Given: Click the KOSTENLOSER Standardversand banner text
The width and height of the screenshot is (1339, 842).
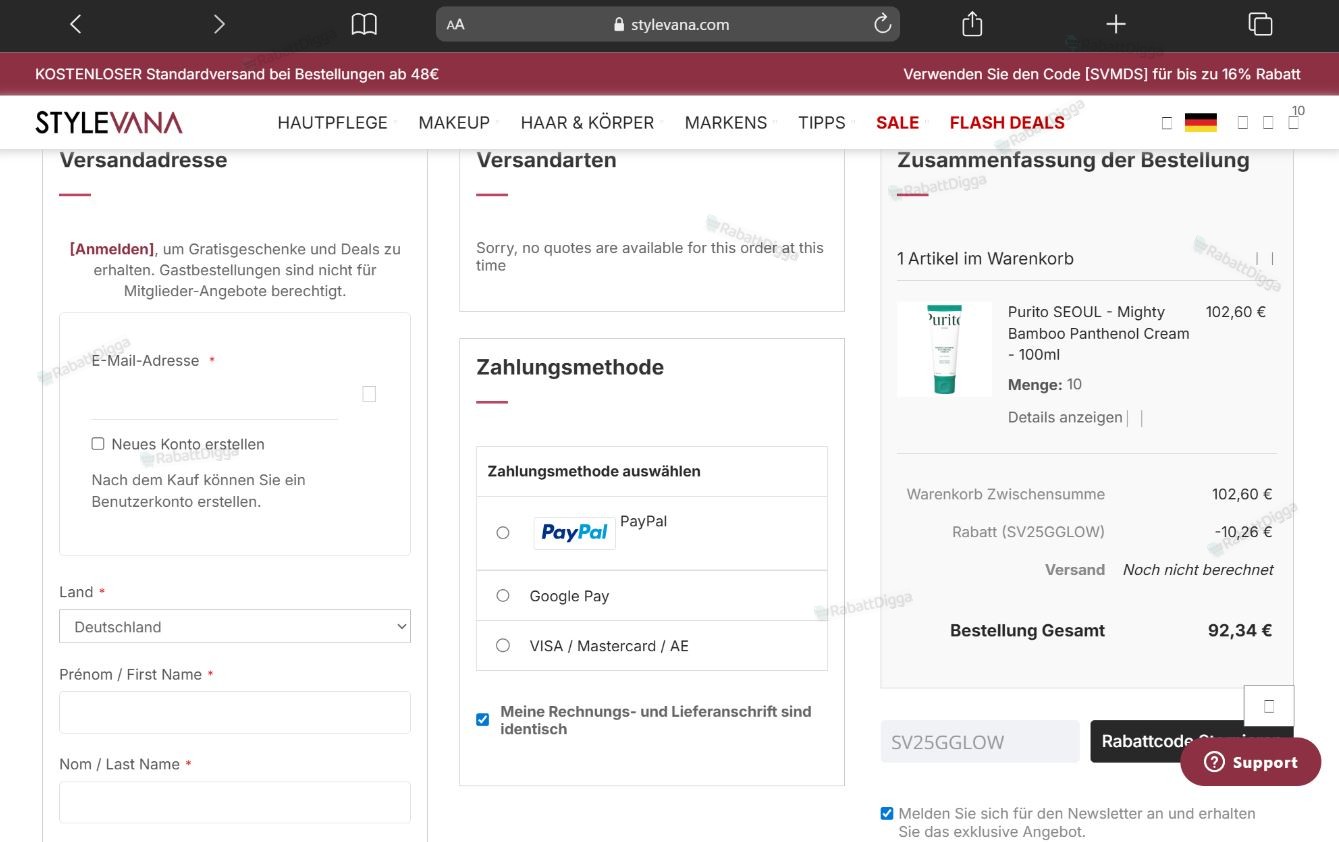Looking at the screenshot, I should coord(237,74).
